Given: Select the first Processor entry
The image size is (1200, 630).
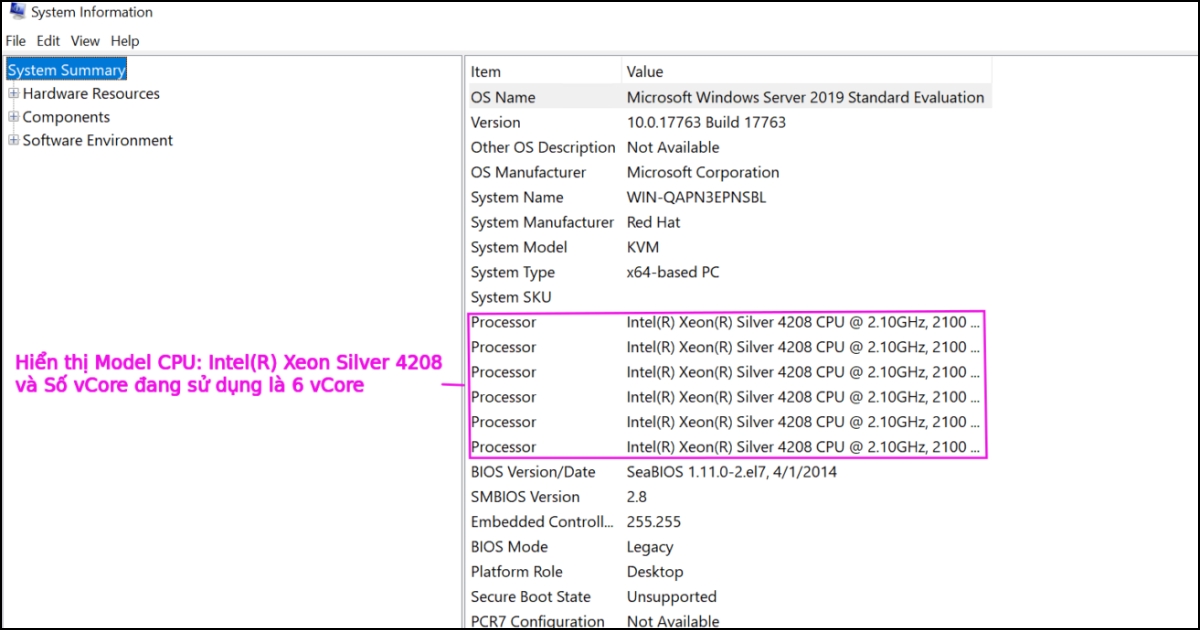Looking at the screenshot, I should point(700,322).
